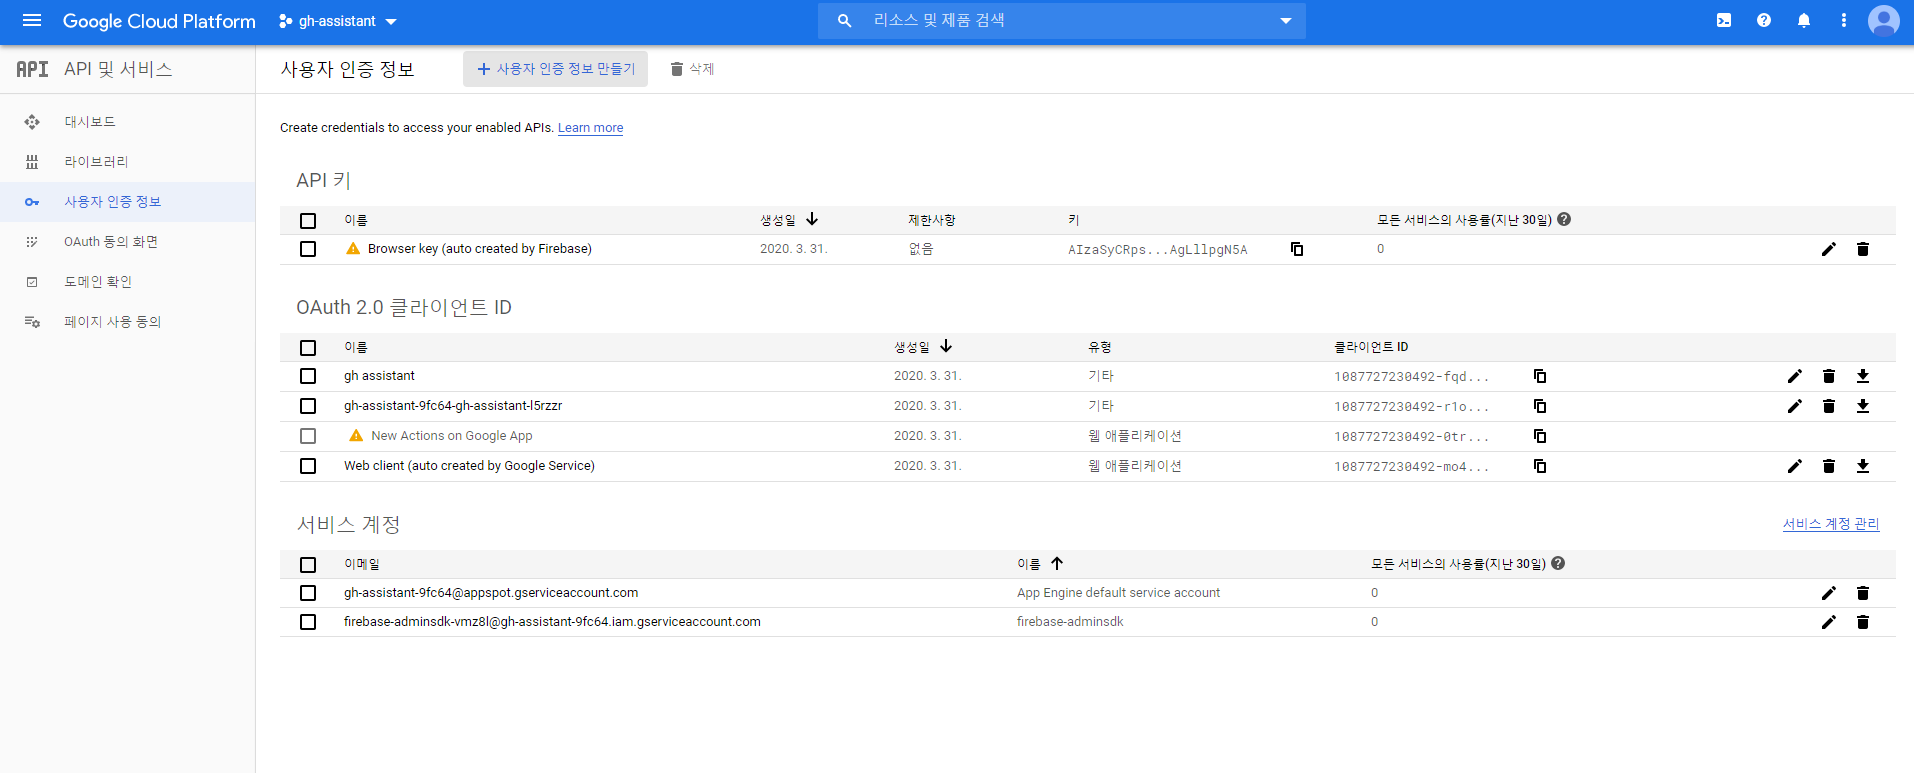Delete the gh-assistant-9fc64-gh-assistant-l5rzzr client
This screenshot has height=773, width=1914.
coord(1829,406)
